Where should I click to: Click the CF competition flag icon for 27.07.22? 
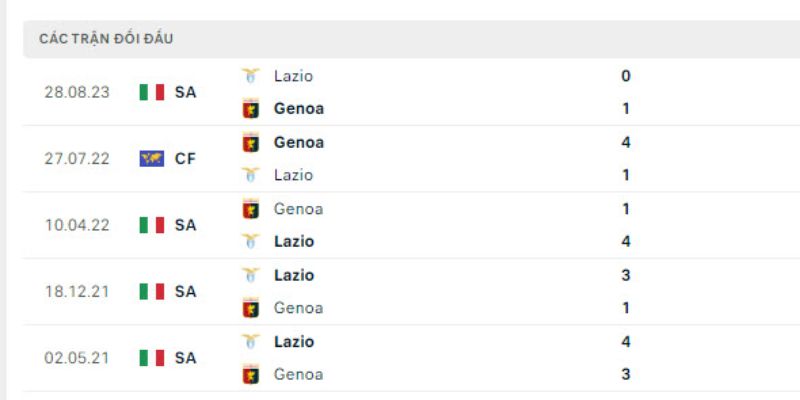(152, 158)
